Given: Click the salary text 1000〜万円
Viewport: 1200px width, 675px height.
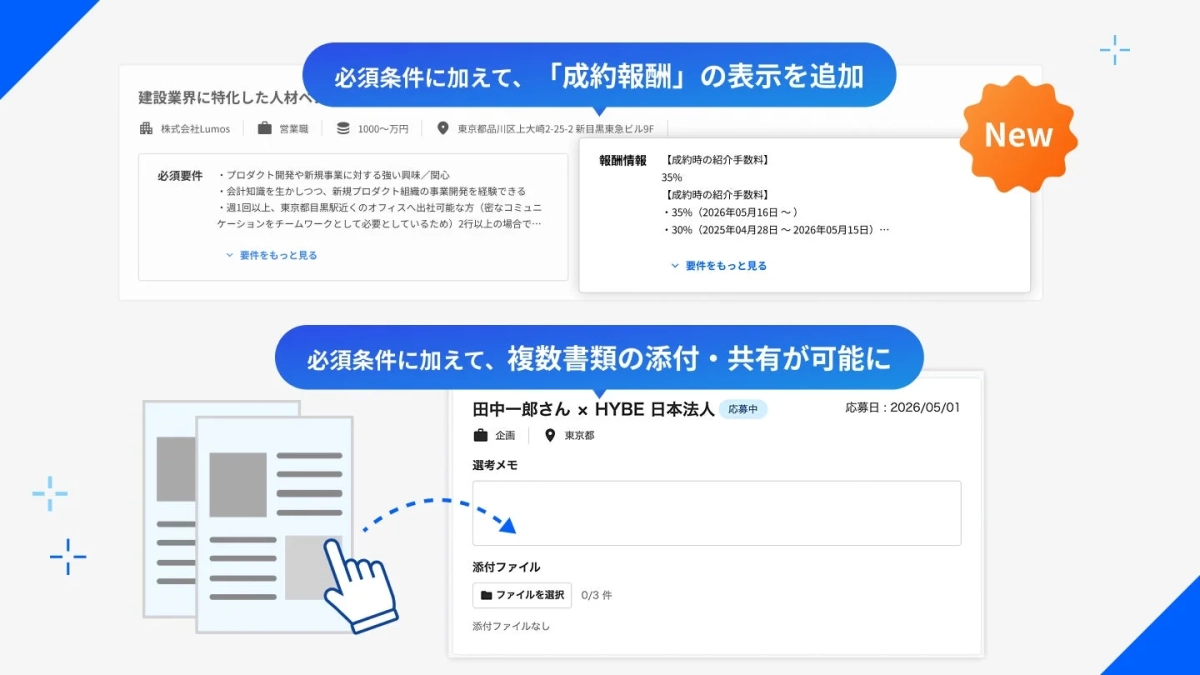Looking at the screenshot, I should tap(383, 129).
